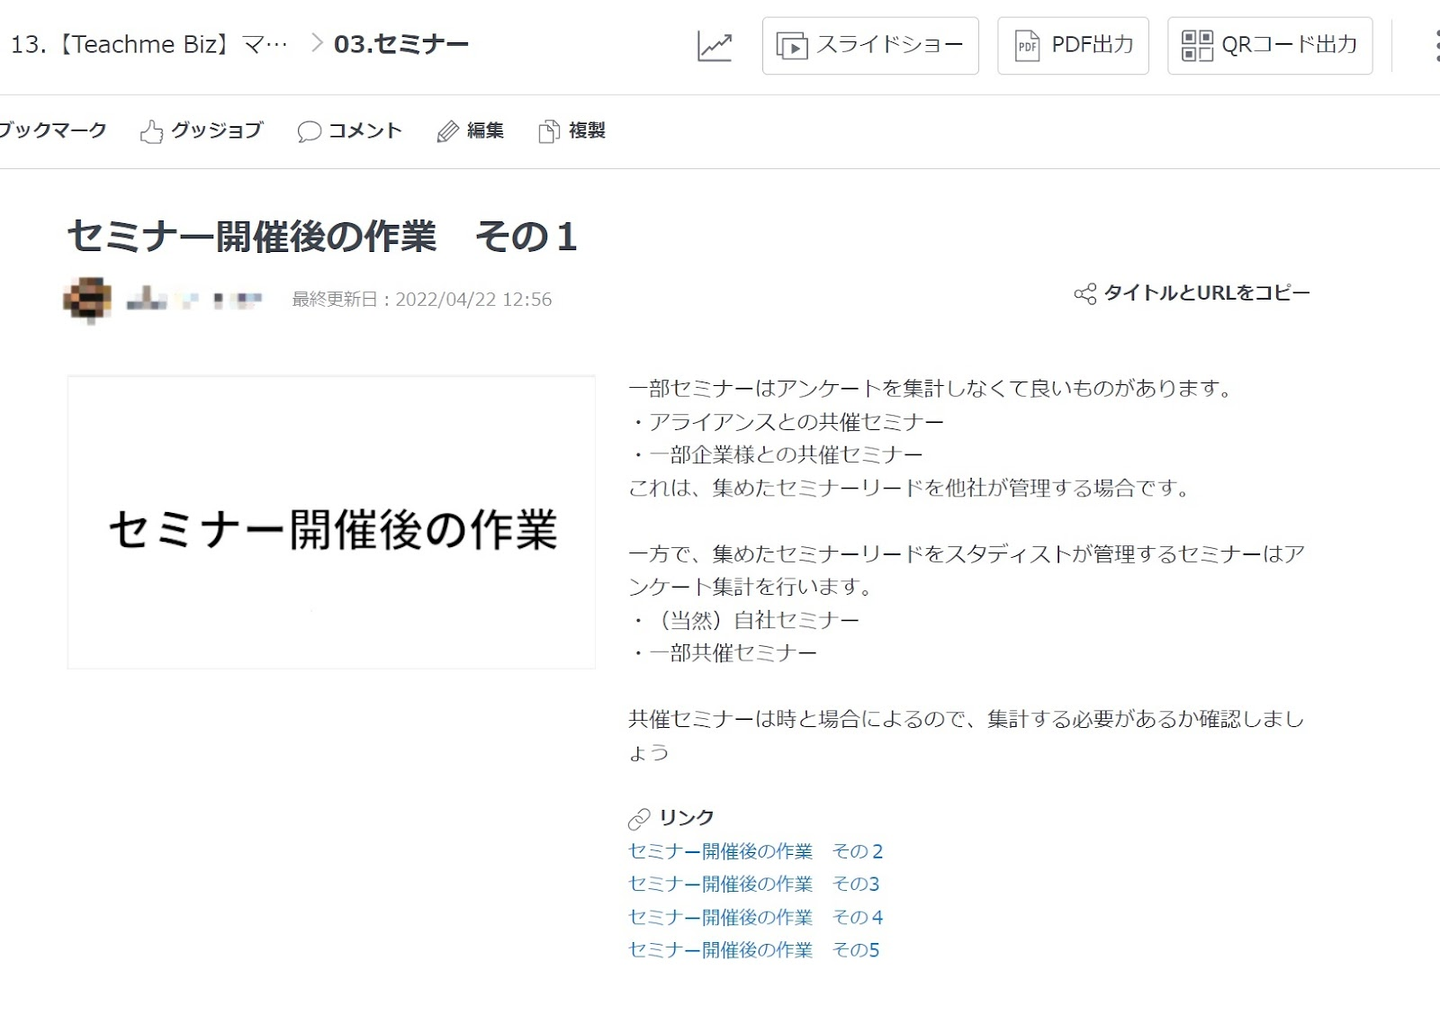1440x1024 pixels.
Task: Click the manual title セミナー開催後の作業 その１
Action: [x=322, y=237]
